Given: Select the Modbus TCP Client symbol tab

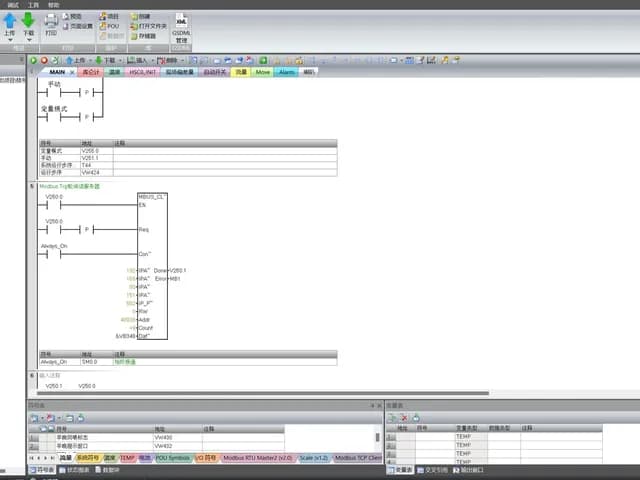Looking at the screenshot, I should 358,458.
